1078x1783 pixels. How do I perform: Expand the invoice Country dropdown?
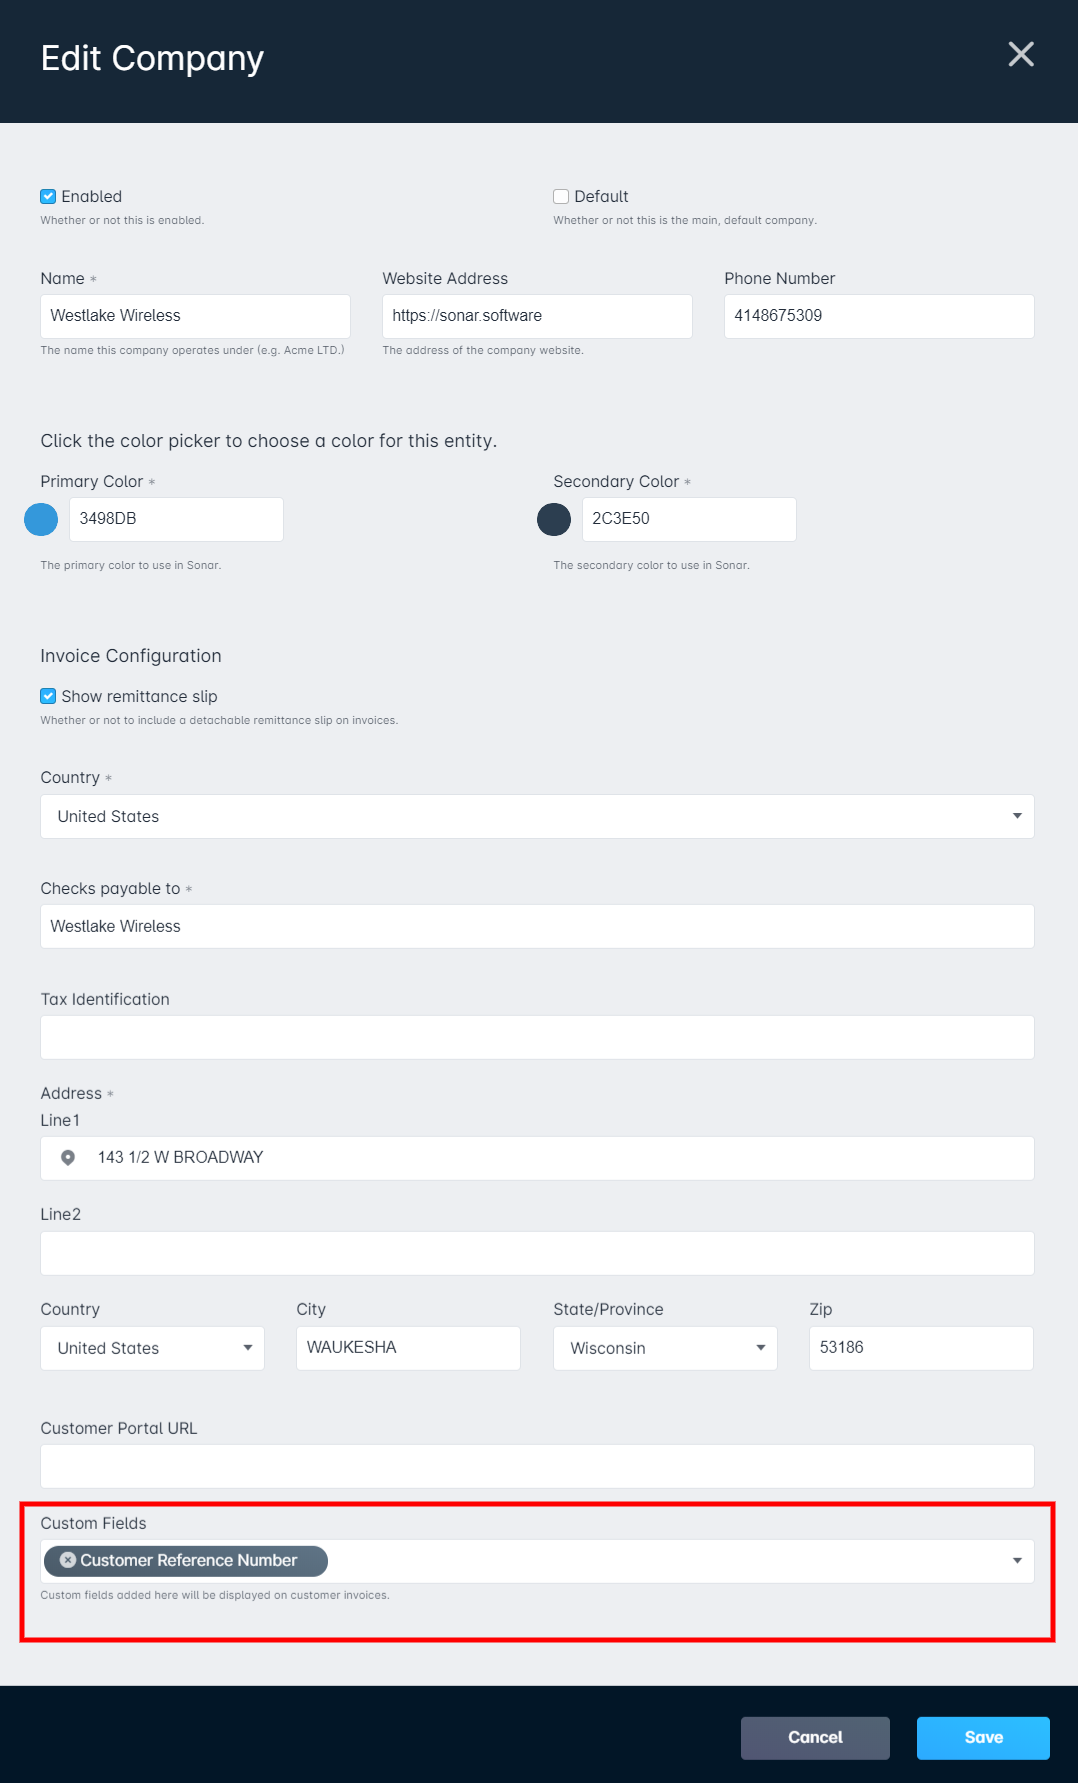[537, 816]
